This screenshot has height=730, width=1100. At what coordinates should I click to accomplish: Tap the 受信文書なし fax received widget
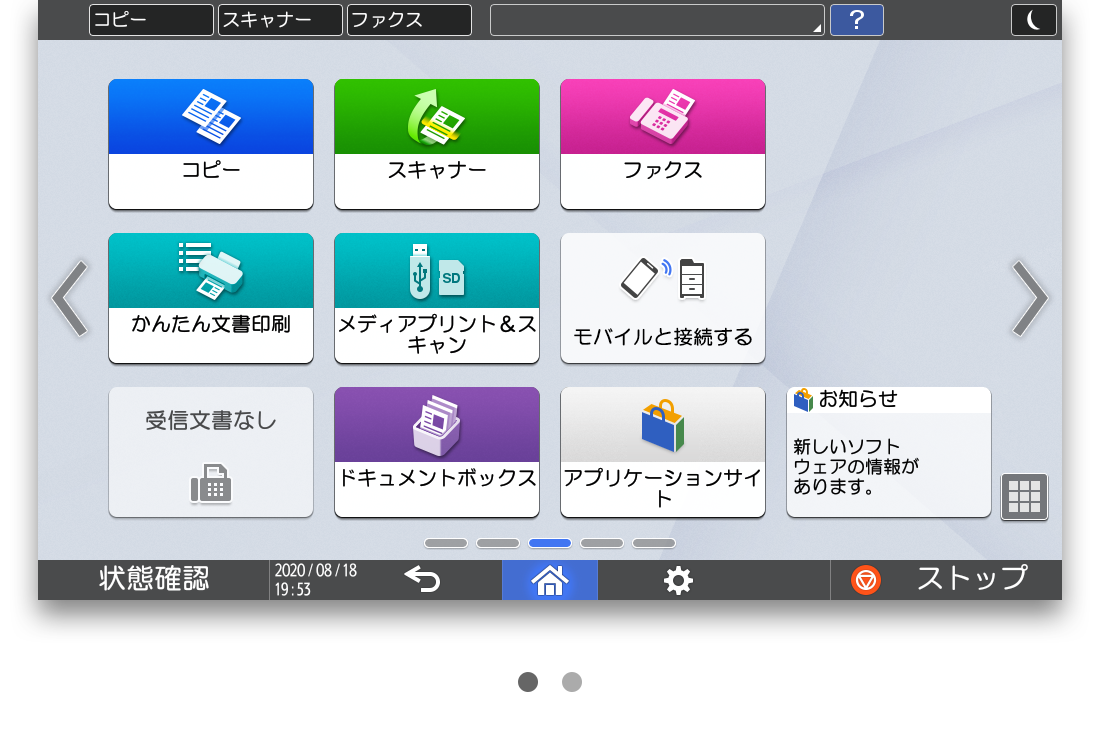pyautogui.click(x=211, y=452)
